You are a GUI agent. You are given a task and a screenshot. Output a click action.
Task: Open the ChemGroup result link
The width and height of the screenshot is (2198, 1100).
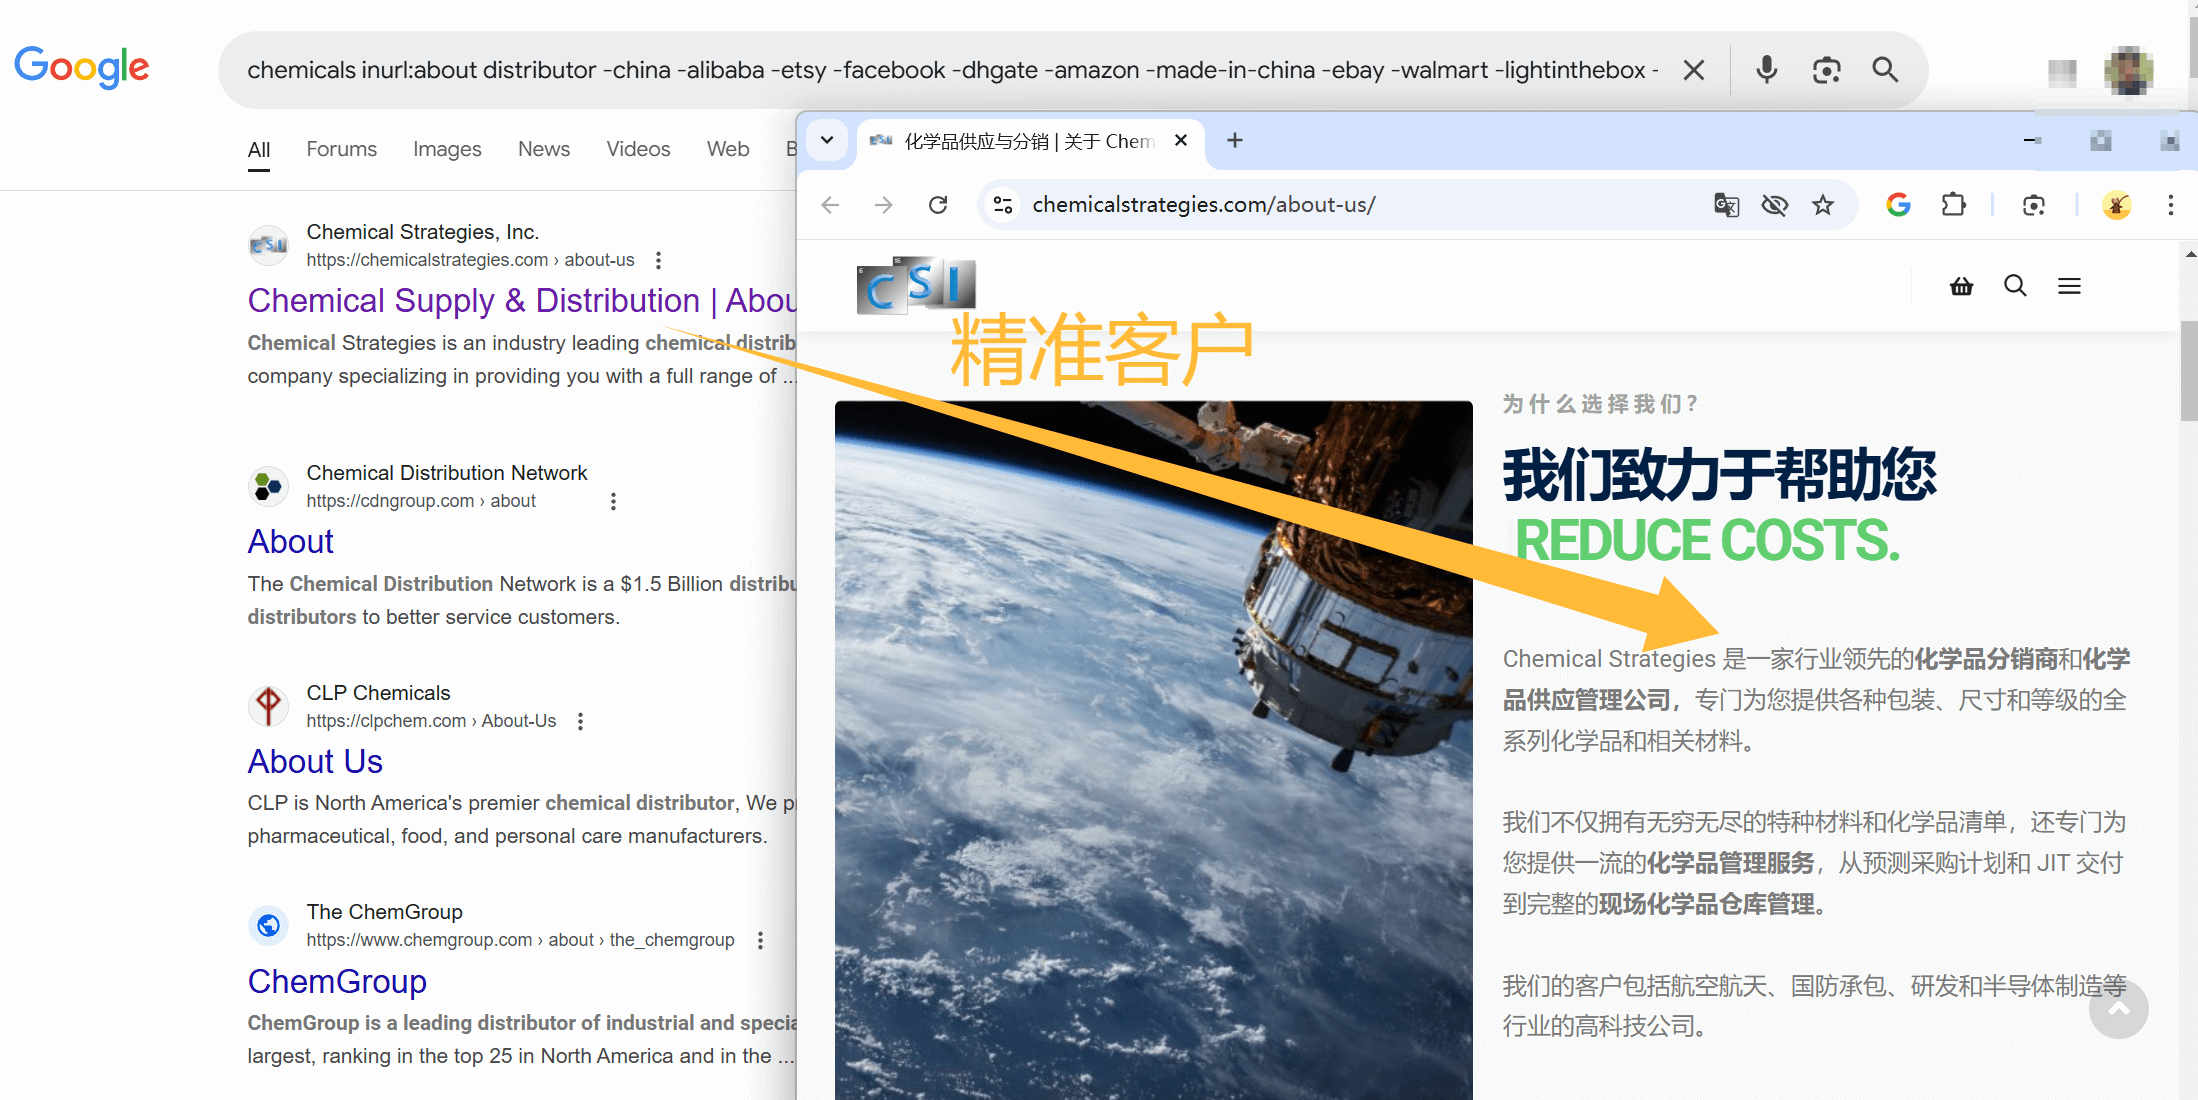[337, 981]
